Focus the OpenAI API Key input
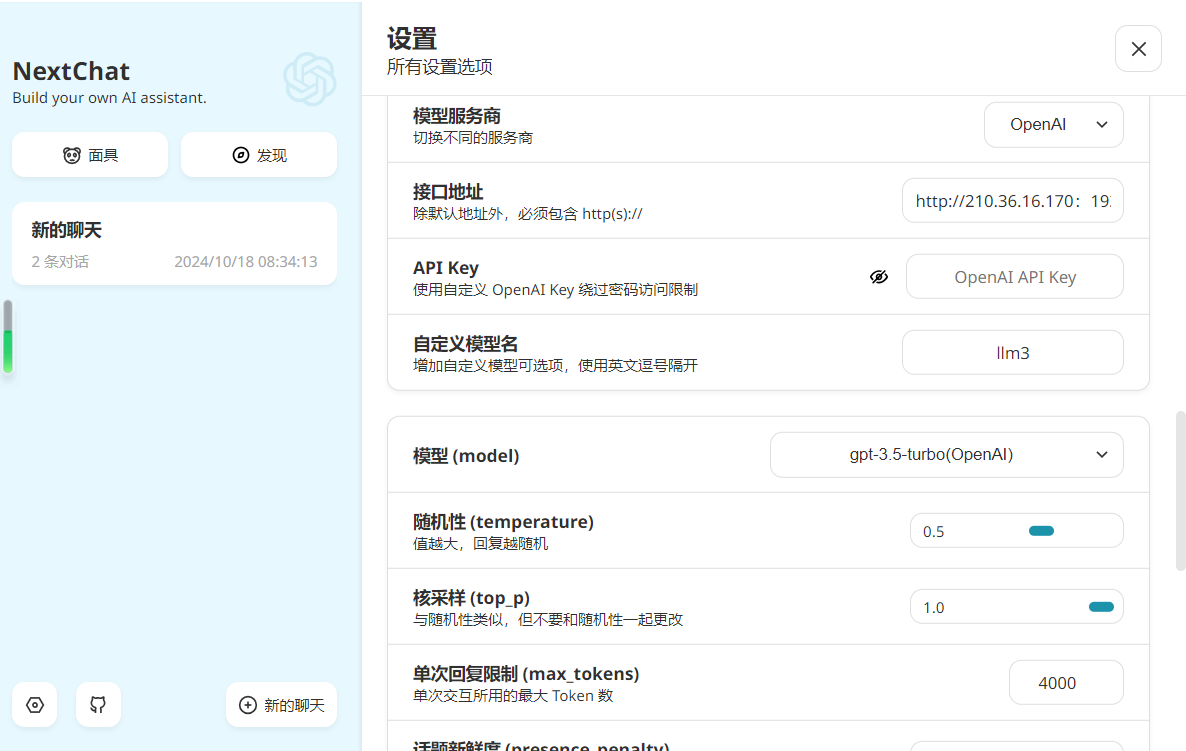The image size is (1186, 751). click(x=1014, y=277)
